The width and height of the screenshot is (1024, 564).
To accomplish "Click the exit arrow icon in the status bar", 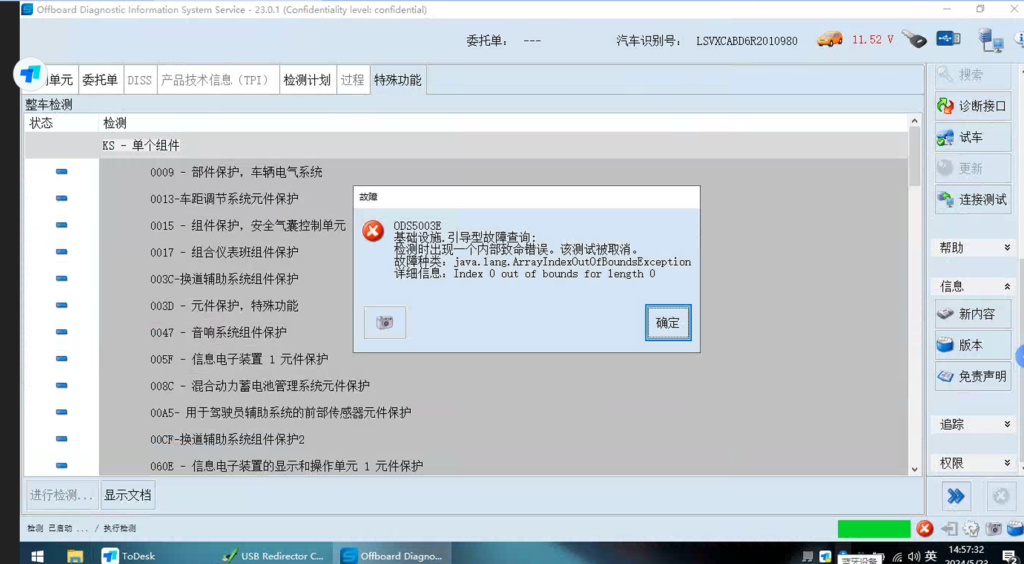I will [949, 529].
